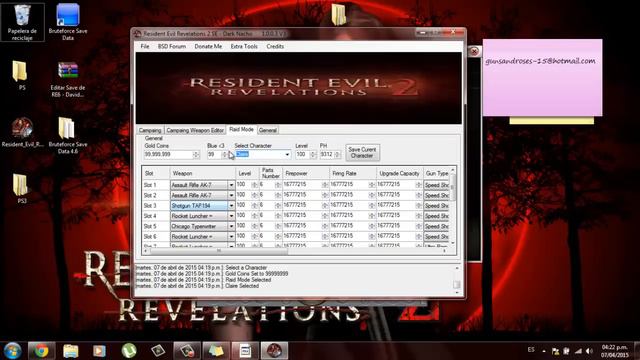Click the Gold Coins value field

[x=168, y=155]
